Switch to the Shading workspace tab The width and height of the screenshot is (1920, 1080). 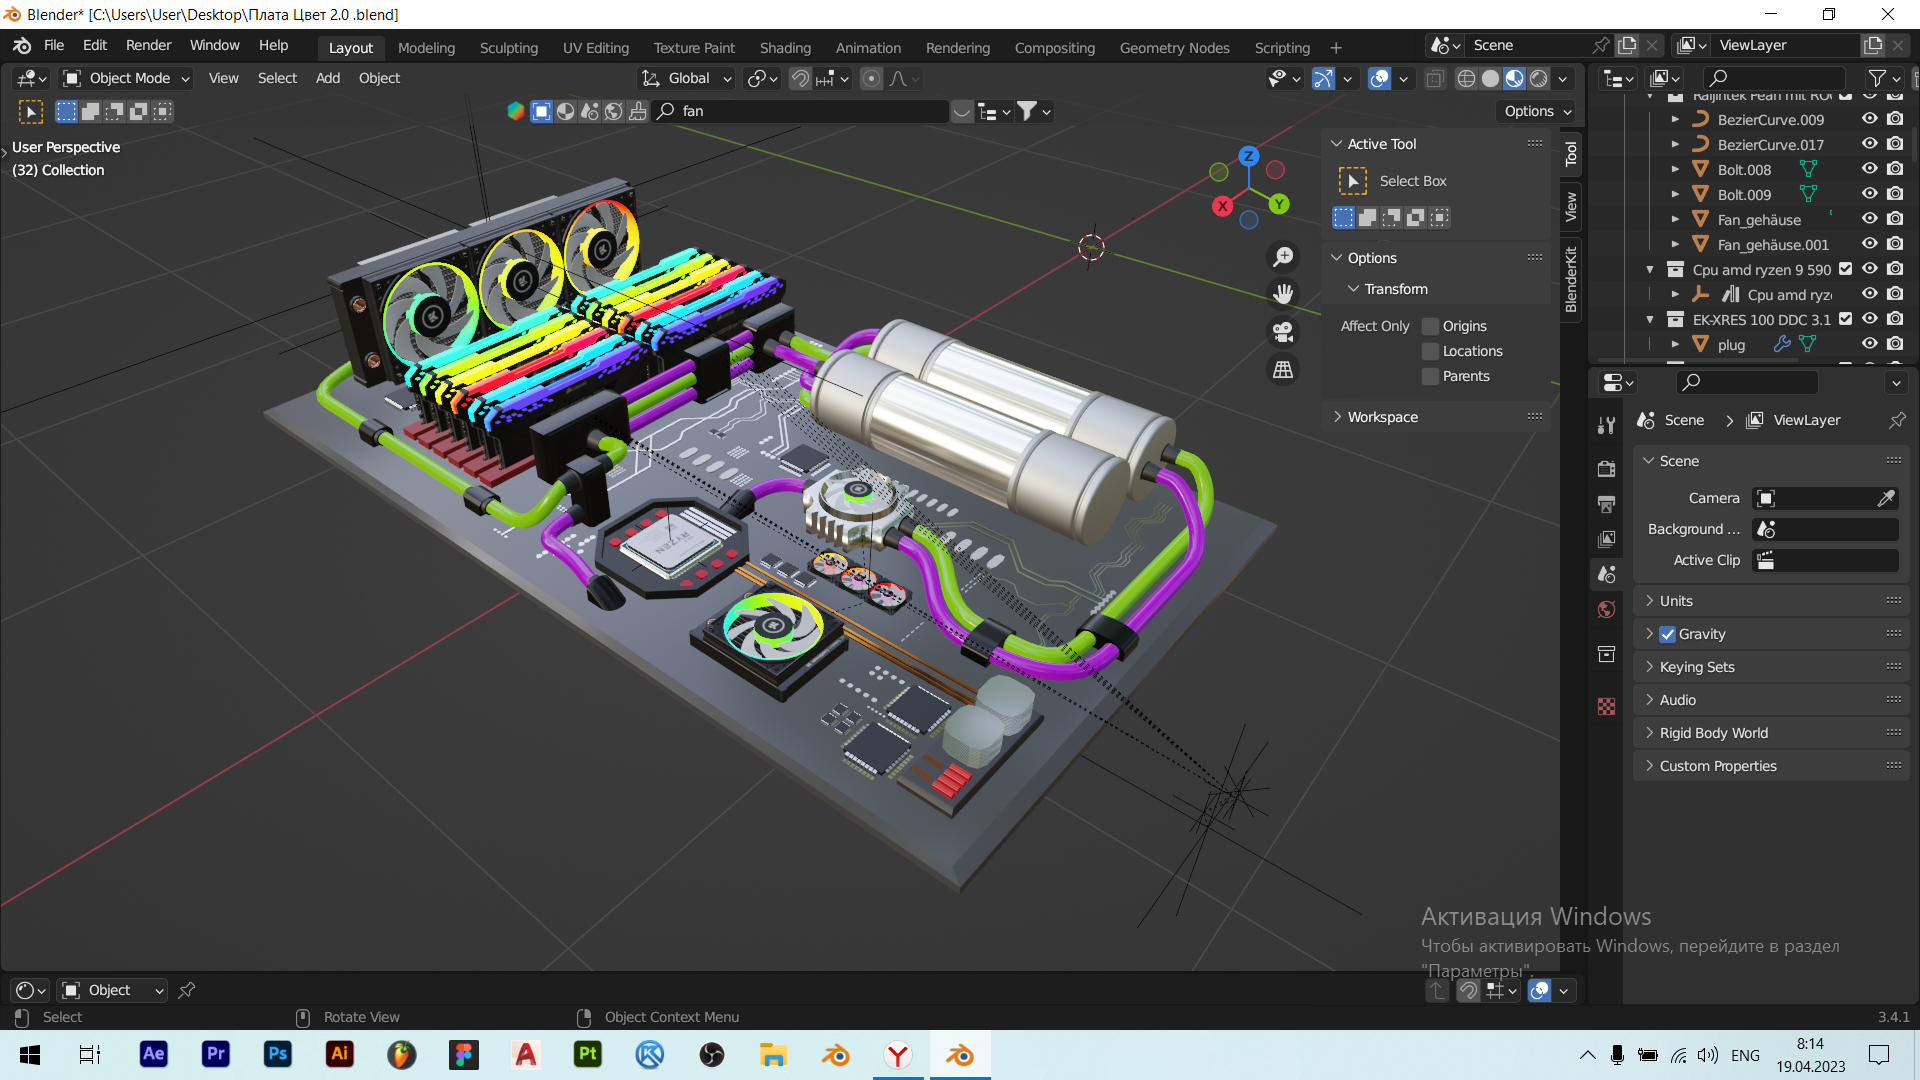pos(784,47)
